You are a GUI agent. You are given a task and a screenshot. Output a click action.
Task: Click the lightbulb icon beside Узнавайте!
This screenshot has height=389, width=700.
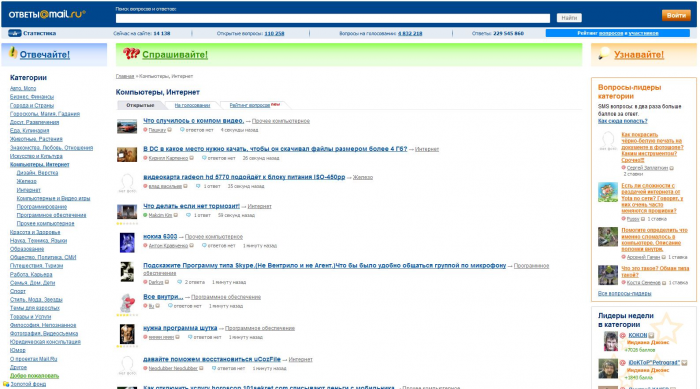(604, 54)
